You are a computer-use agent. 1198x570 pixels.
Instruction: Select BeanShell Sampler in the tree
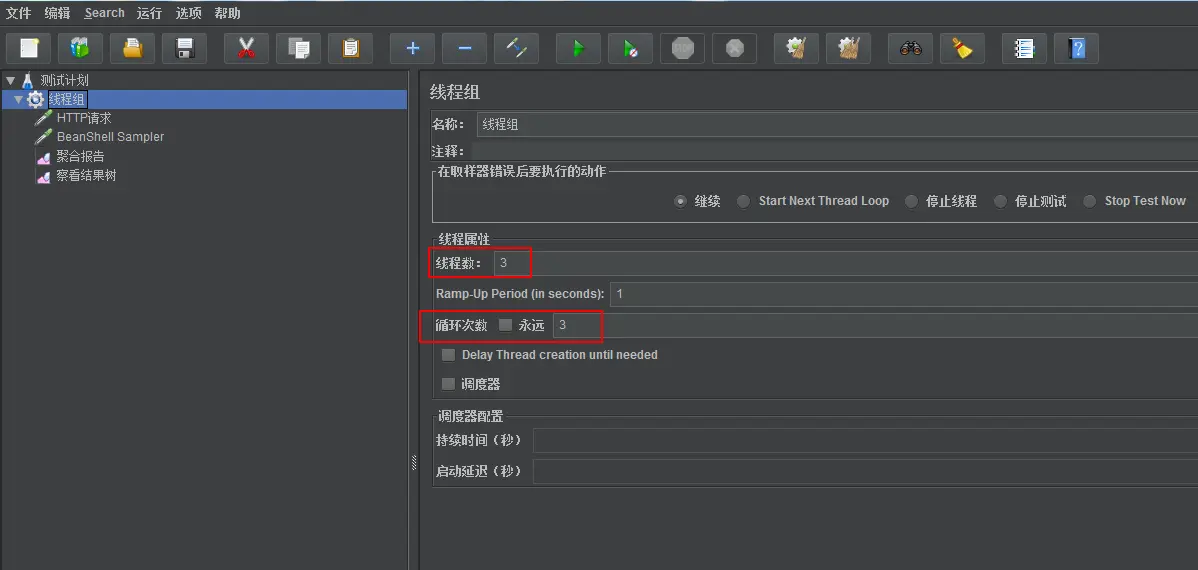pyautogui.click(x=110, y=137)
